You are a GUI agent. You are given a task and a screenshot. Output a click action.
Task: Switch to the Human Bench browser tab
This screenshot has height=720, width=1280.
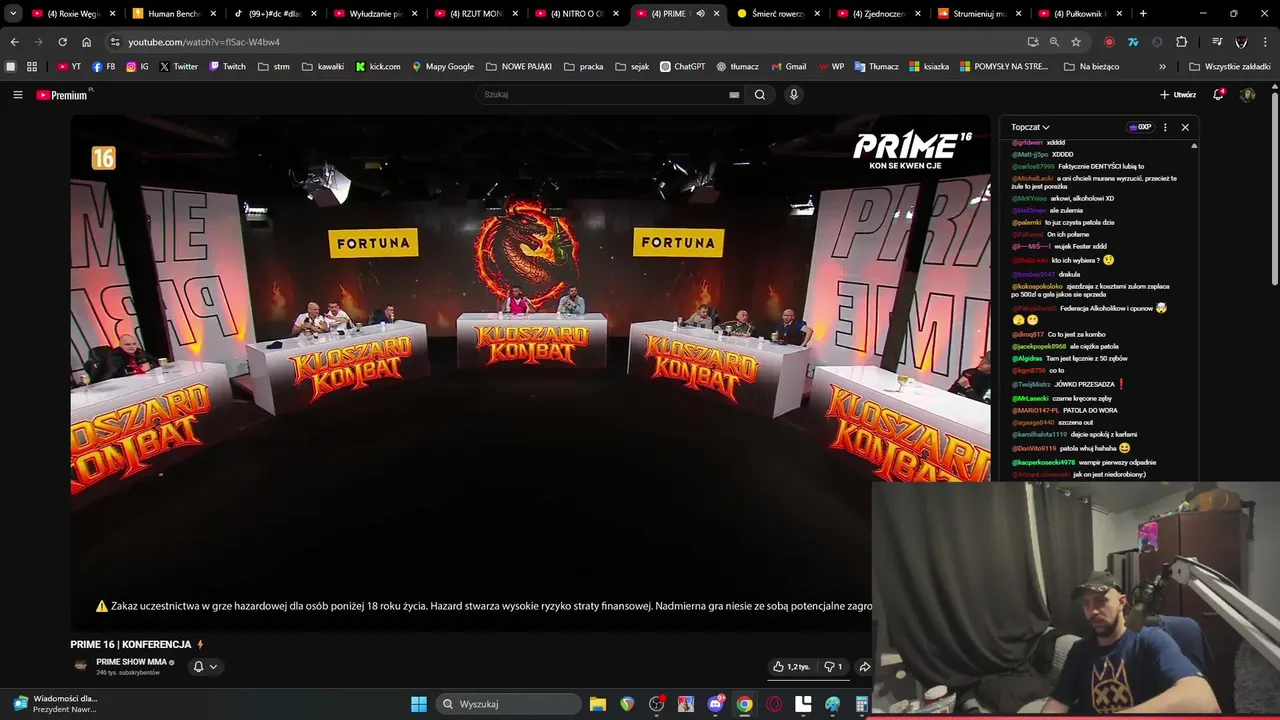coord(175,14)
